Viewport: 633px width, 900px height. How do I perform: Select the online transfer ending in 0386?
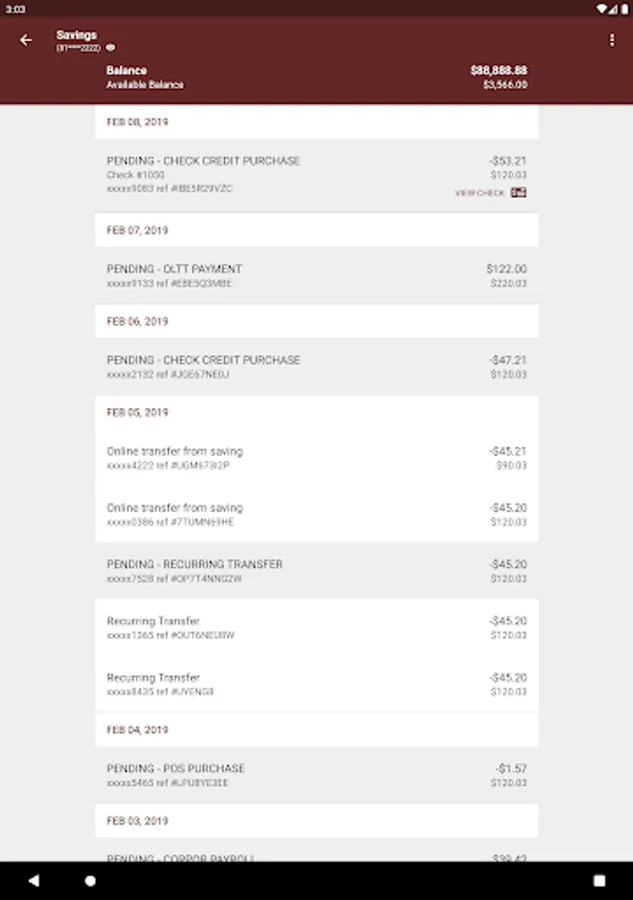[x=316, y=514]
